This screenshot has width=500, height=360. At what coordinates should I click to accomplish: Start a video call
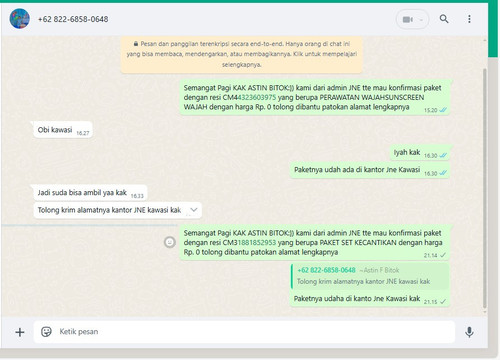(x=408, y=20)
